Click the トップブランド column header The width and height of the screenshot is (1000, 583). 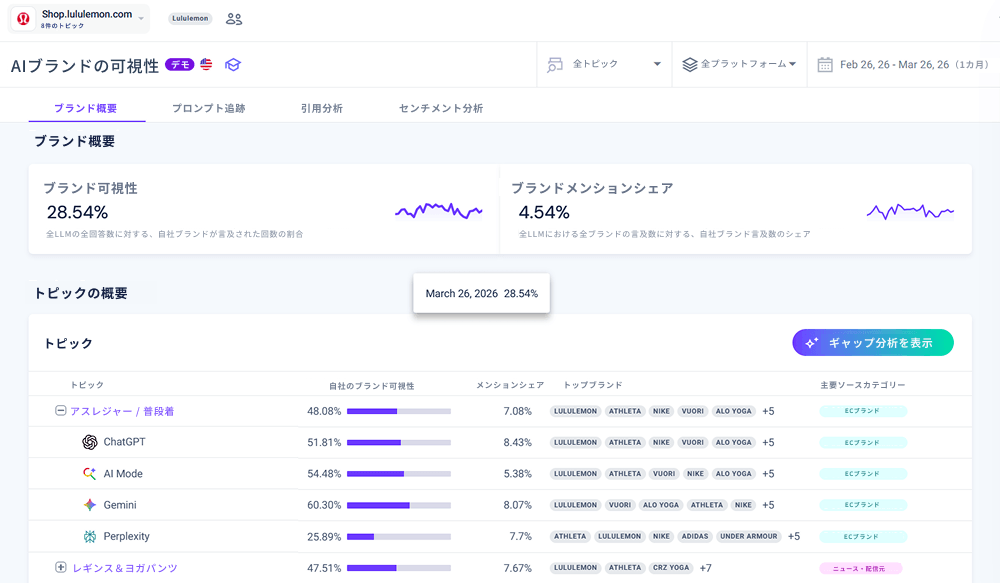click(592, 385)
